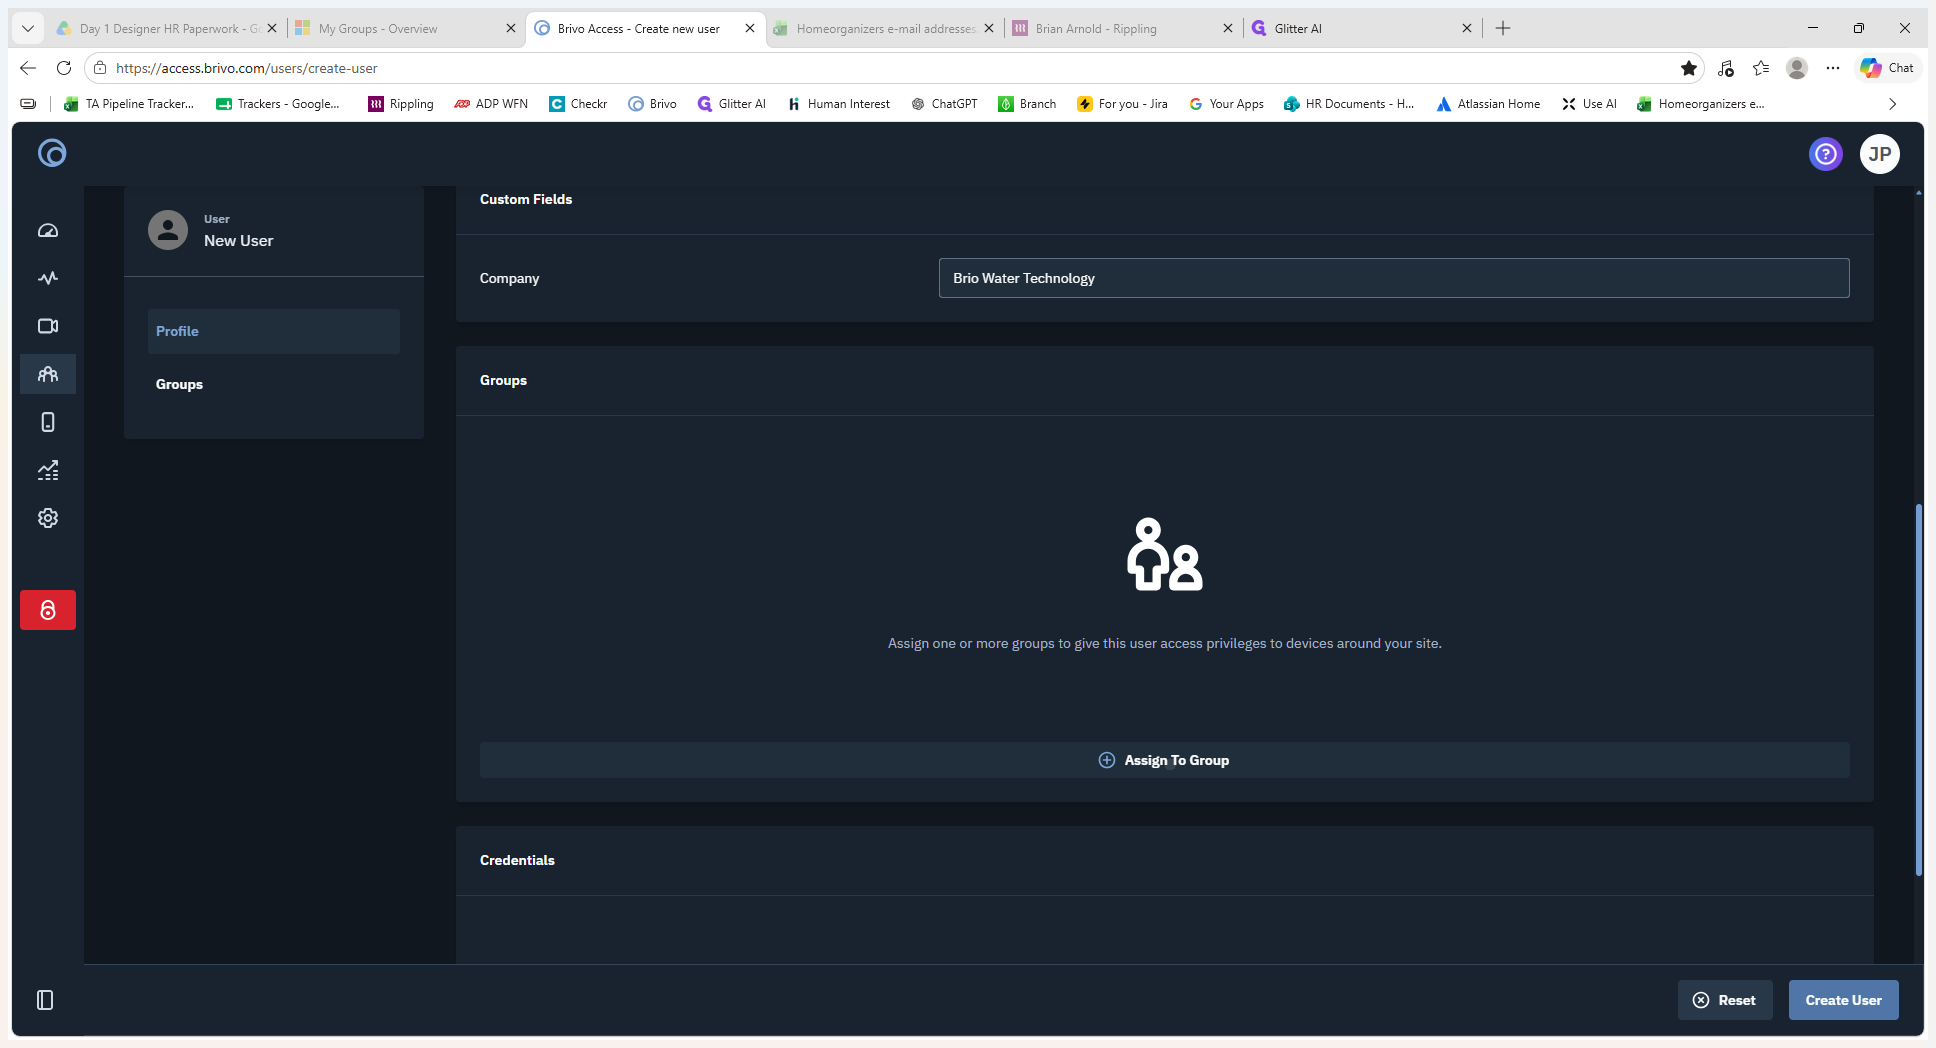
Task: Click the music note media icon in toolbar
Action: click(x=1725, y=68)
